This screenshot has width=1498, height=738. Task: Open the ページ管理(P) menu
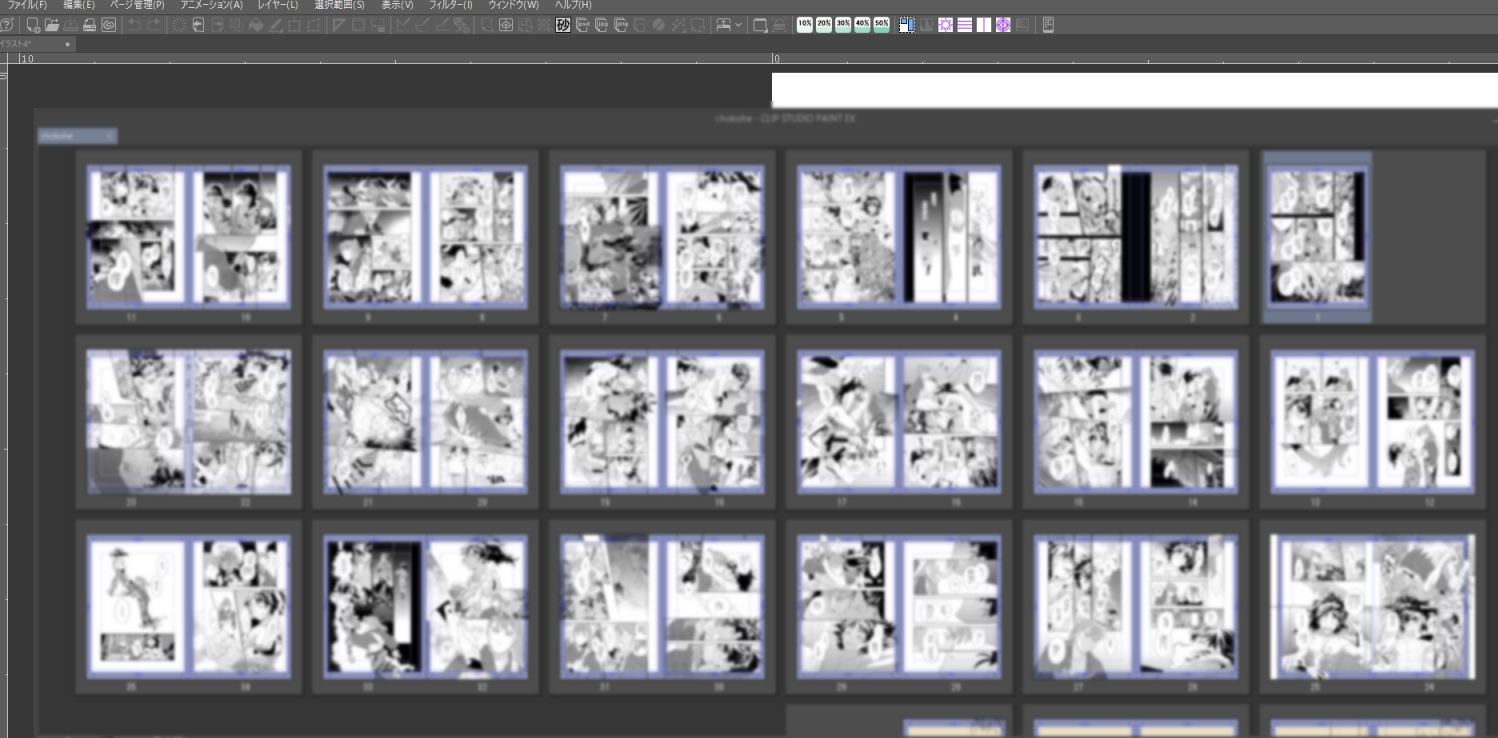[x=137, y=6]
